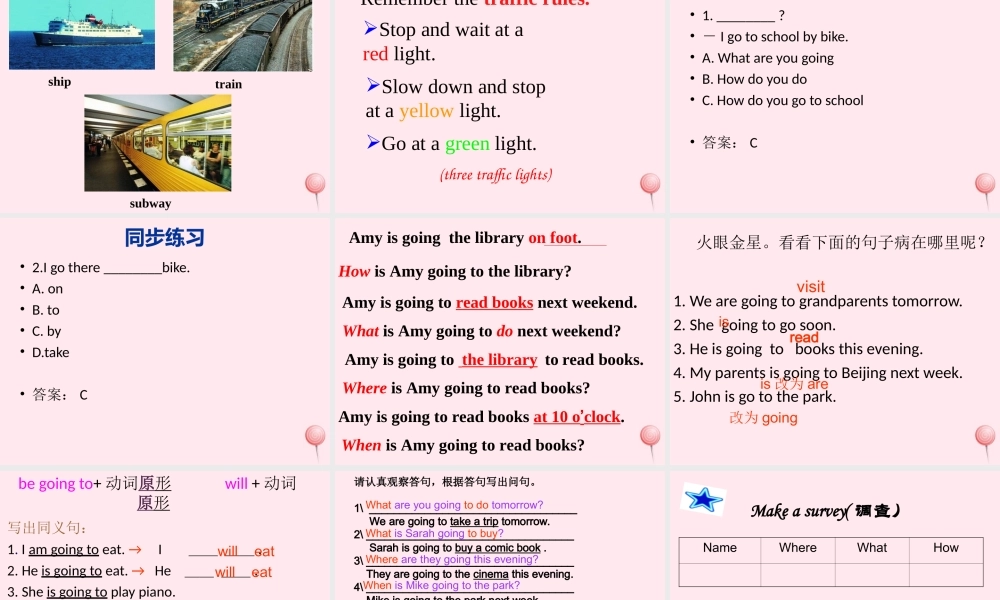1000x600 pixels.
Task: Click the magenta word 'will'
Action: point(236,484)
